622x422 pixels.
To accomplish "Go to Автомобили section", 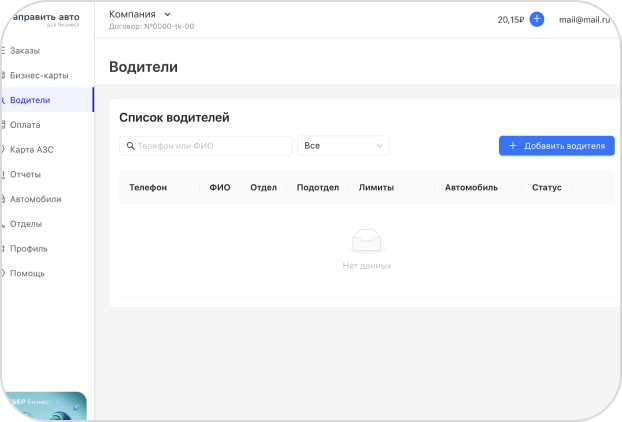I will 35,199.
